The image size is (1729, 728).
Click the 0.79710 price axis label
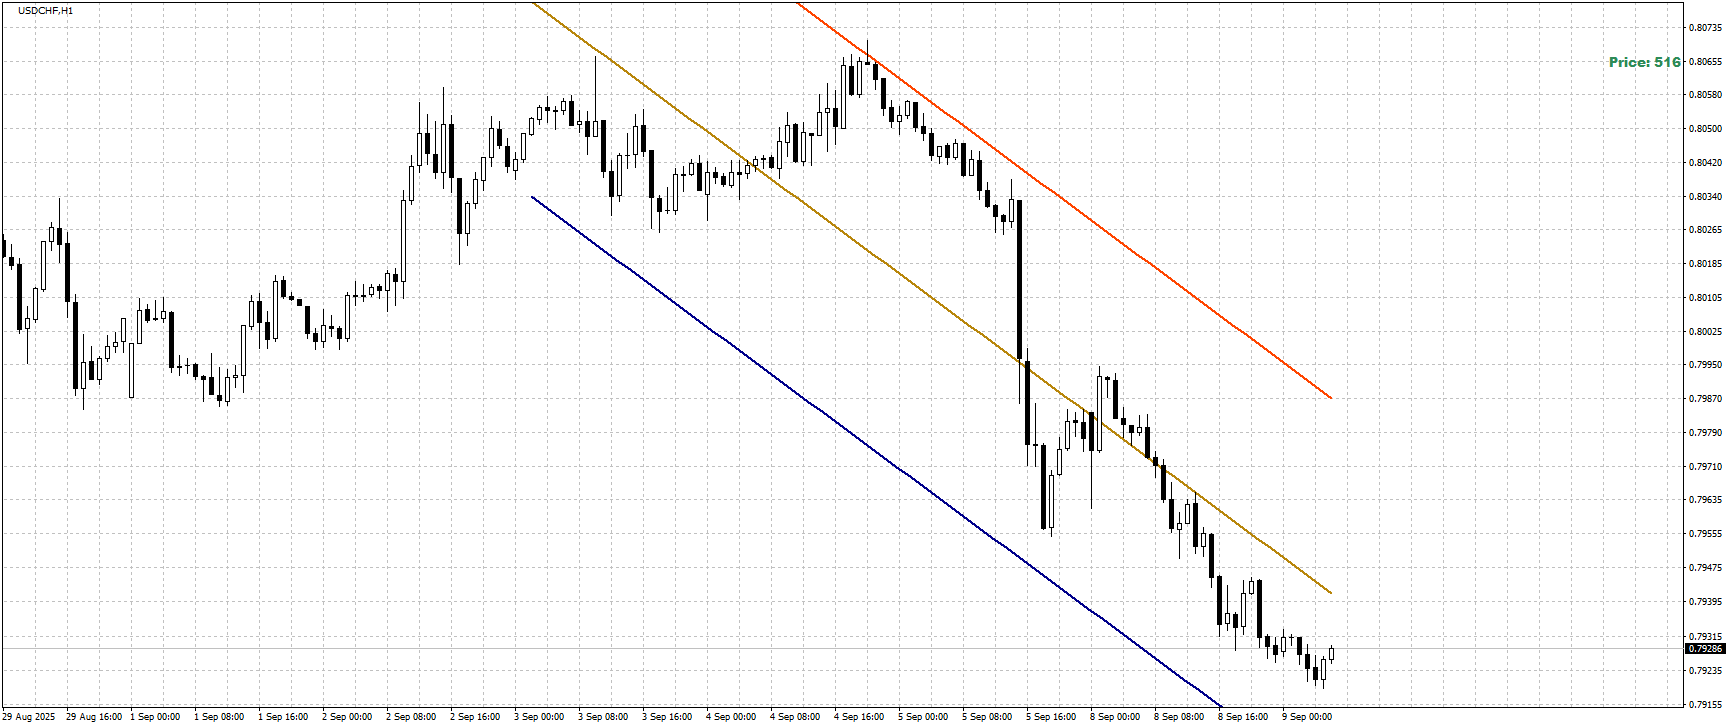[x=1705, y=467]
